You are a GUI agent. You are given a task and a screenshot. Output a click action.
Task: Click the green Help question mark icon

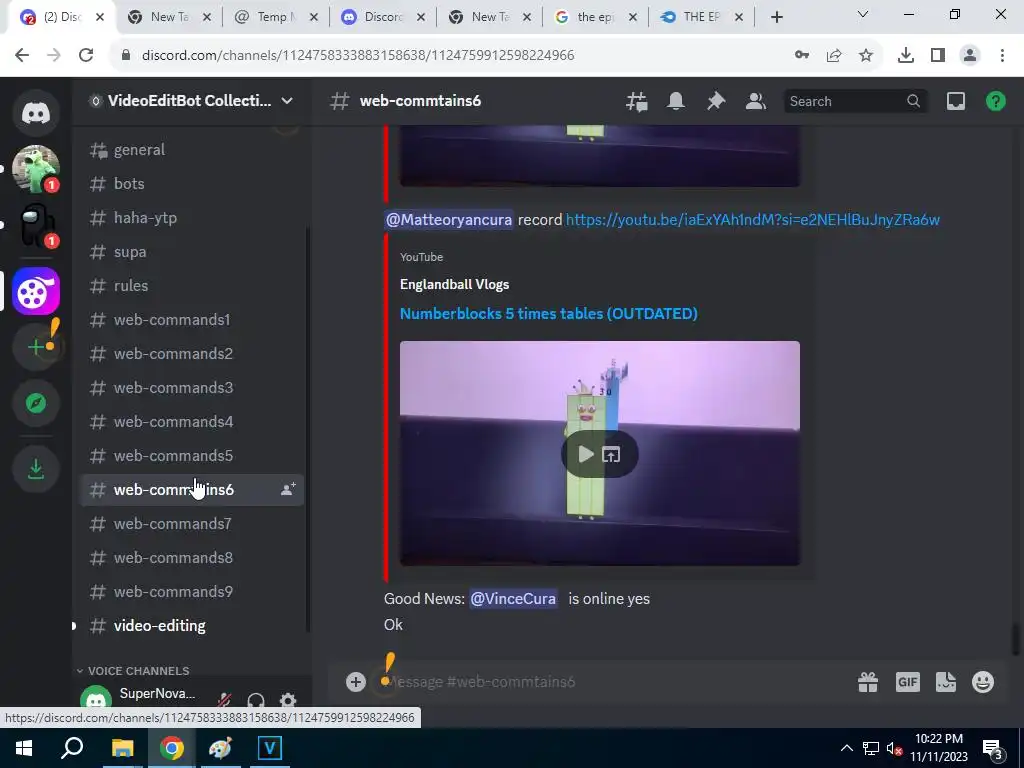[x=996, y=101]
